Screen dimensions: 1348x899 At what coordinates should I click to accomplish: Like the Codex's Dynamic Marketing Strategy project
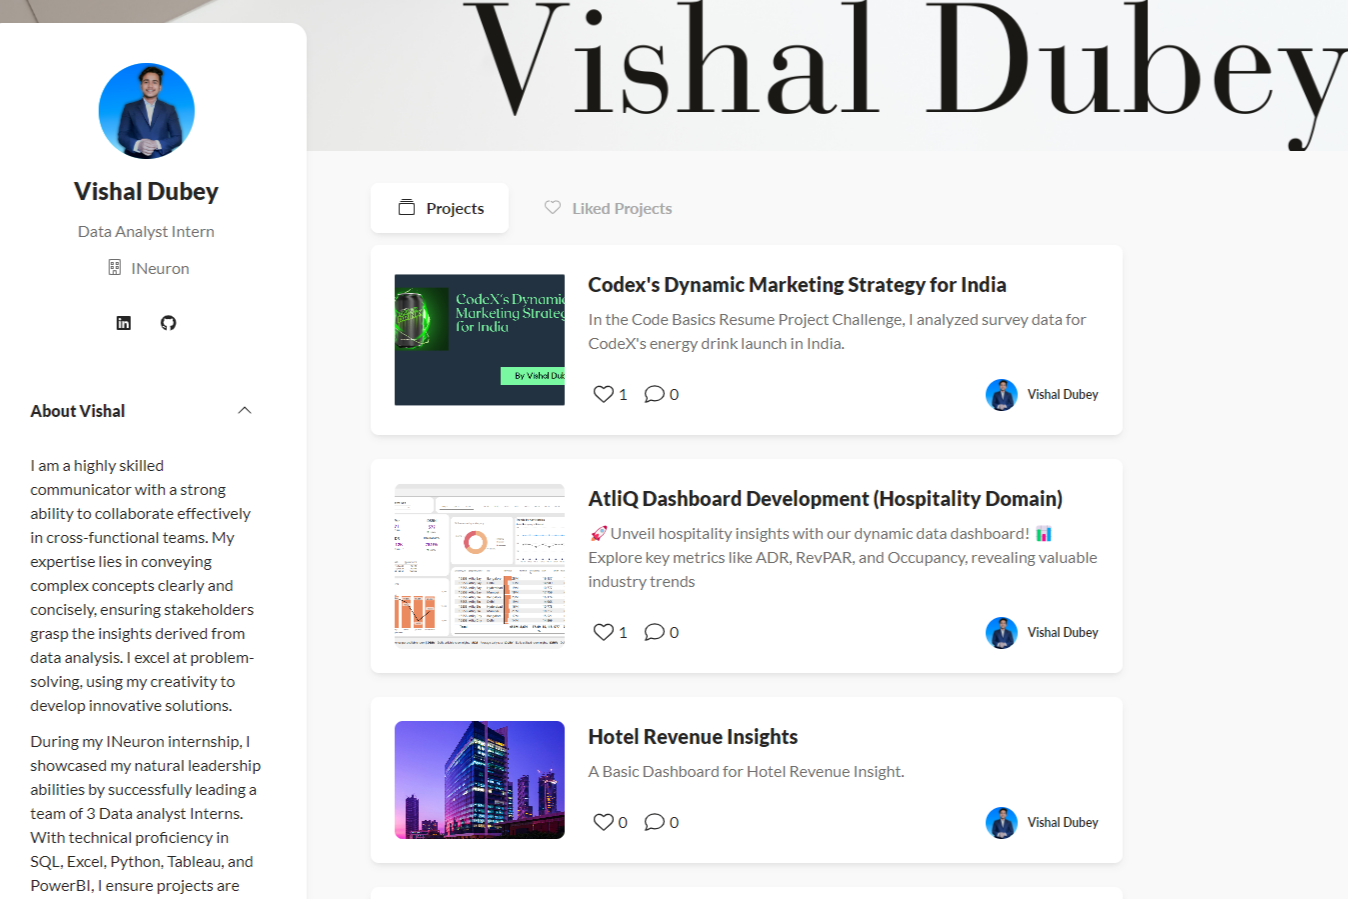click(x=603, y=394)
